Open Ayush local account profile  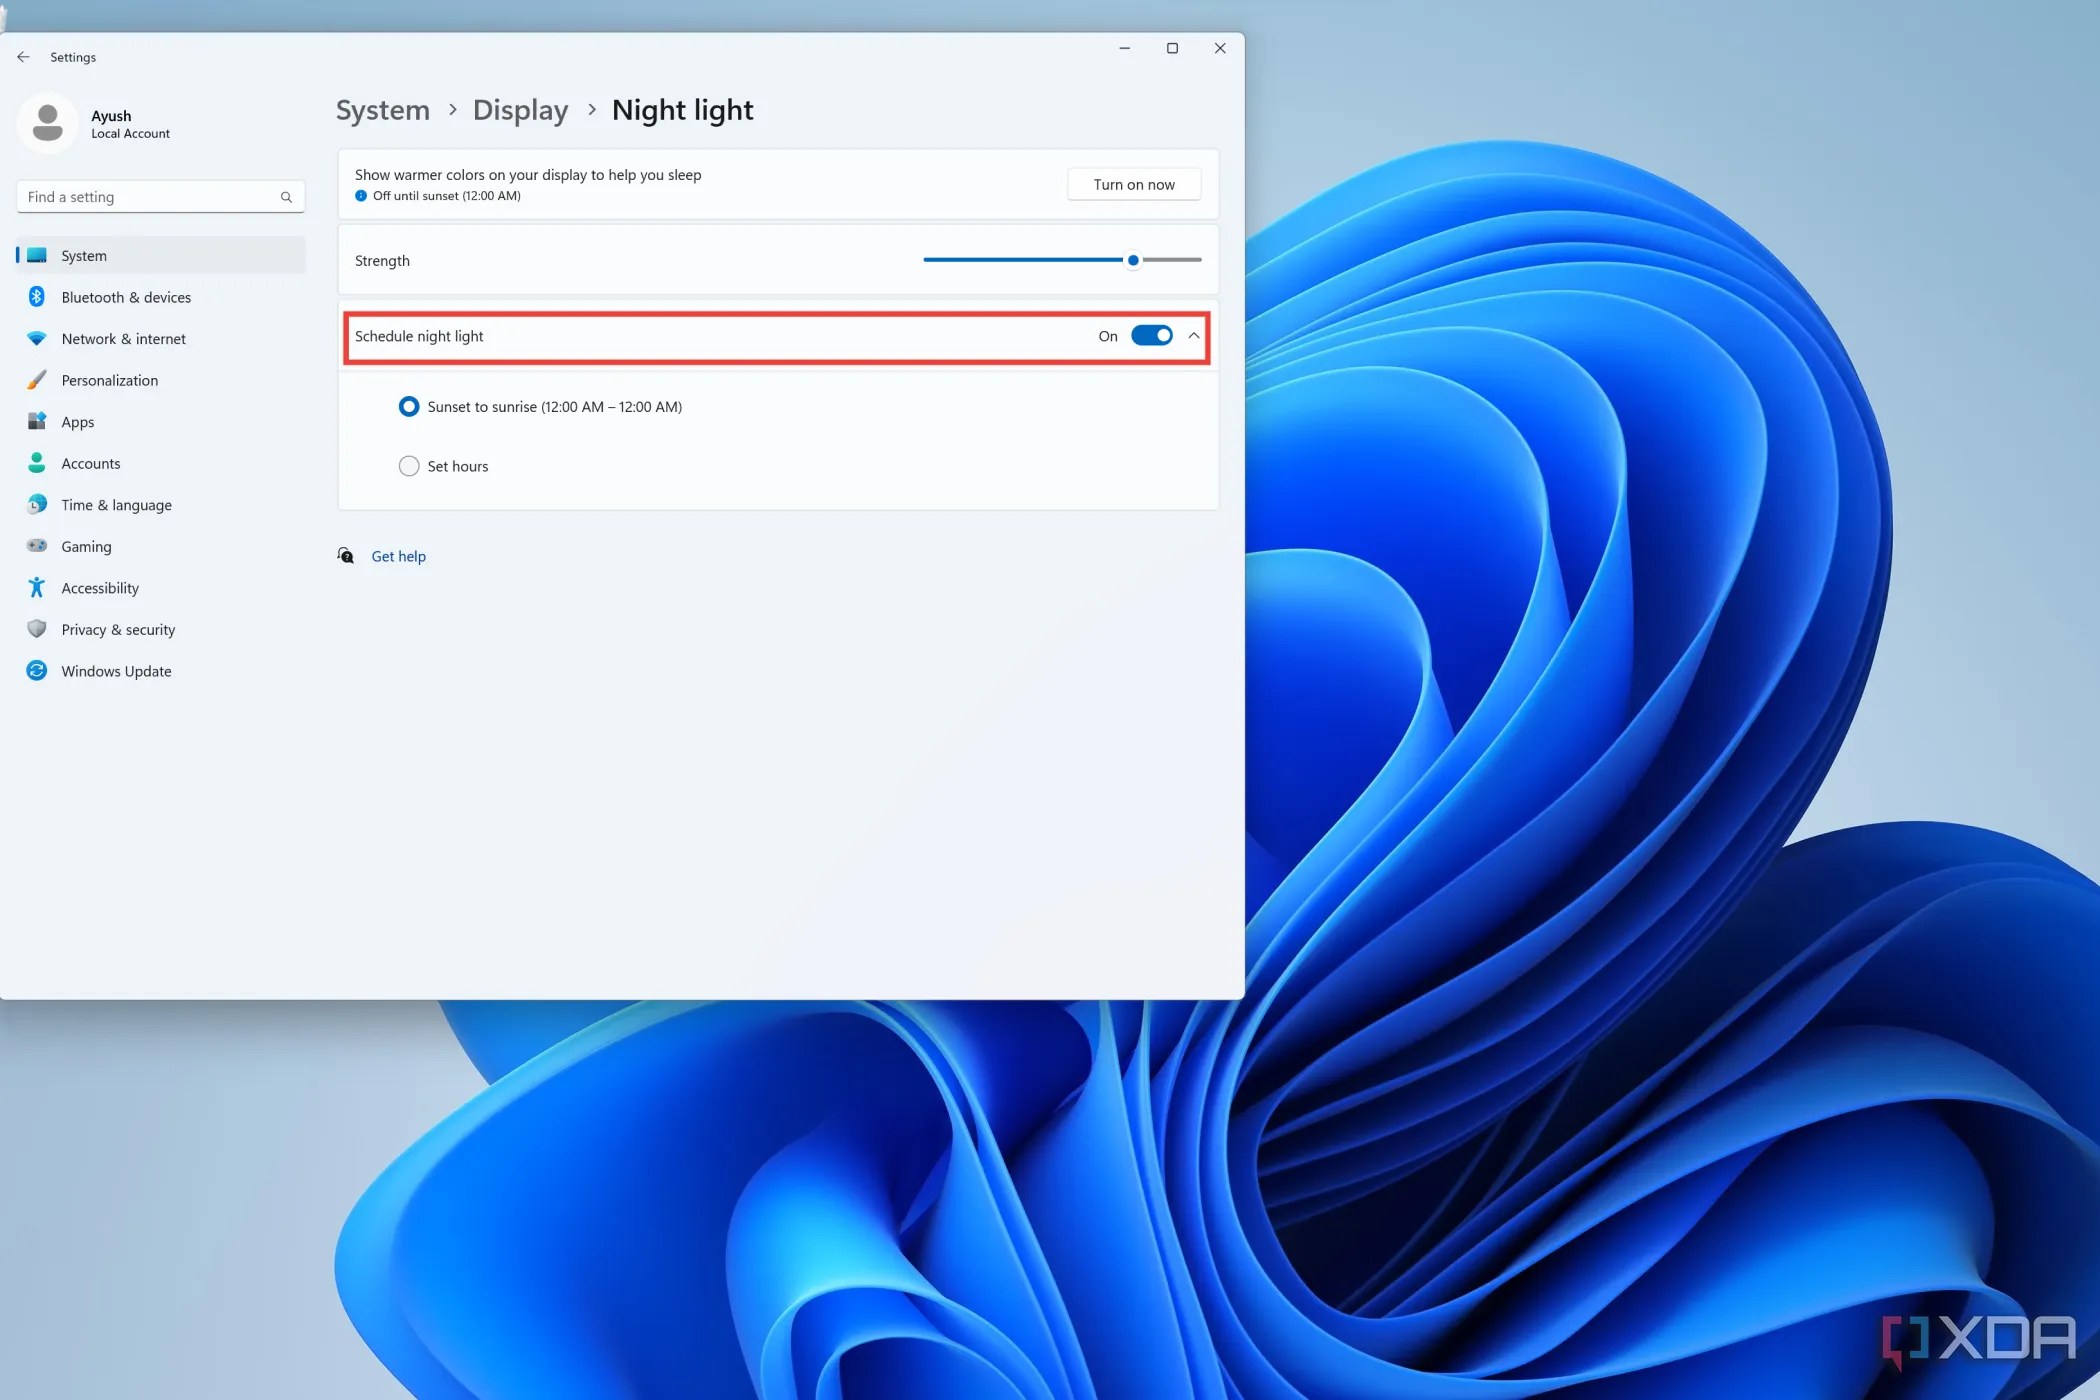pos(110,122)
